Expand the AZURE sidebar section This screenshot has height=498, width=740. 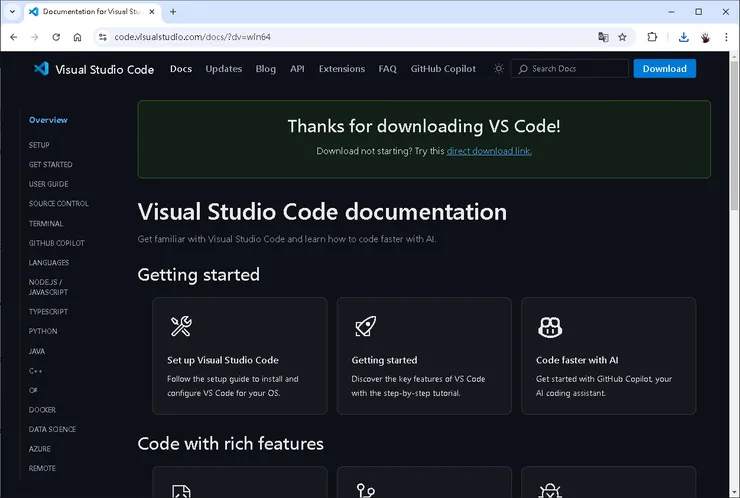40,449
